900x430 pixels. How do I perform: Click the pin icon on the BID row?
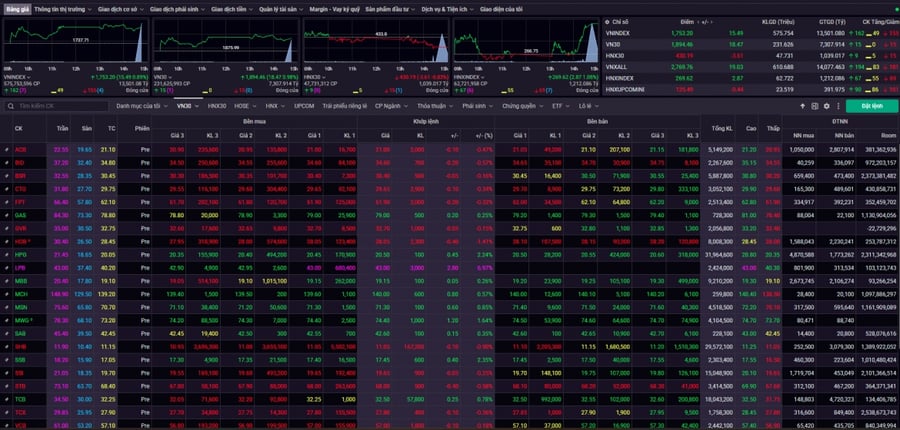coord(7,162)
